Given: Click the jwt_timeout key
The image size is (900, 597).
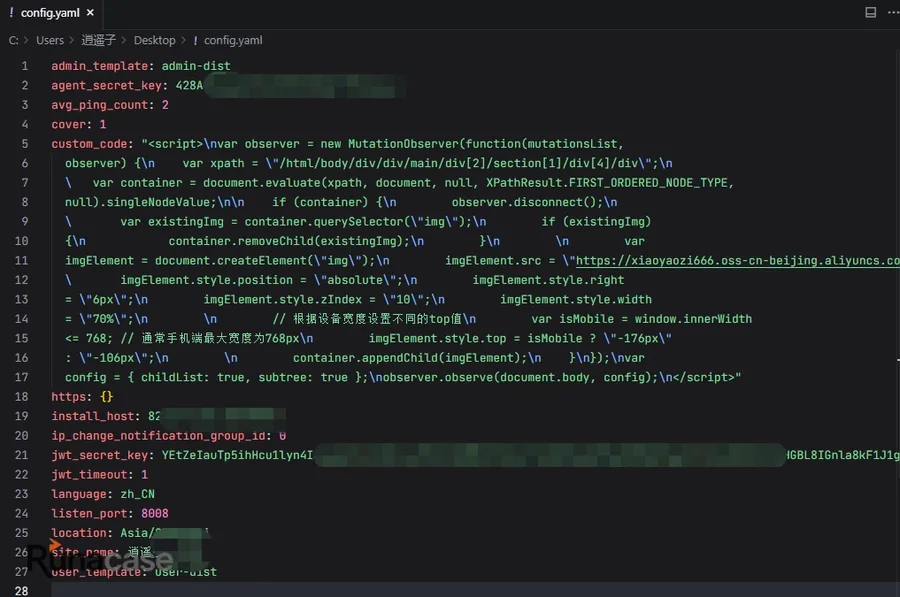Looking at the screenshot, I should click(x=89, y=475).
